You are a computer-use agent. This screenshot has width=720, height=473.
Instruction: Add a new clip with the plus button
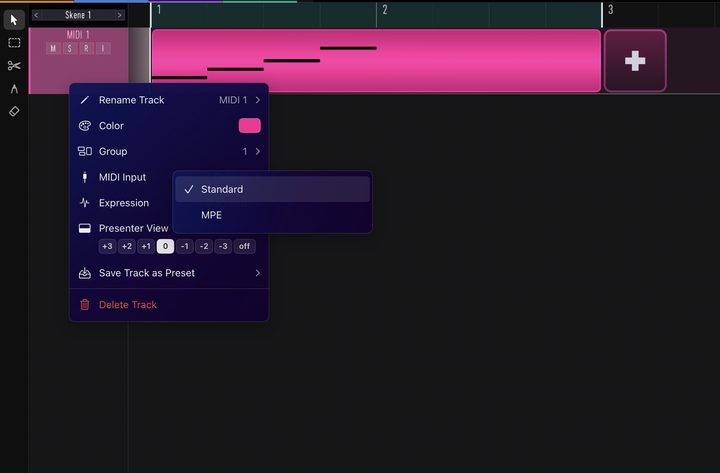(635, 61)
